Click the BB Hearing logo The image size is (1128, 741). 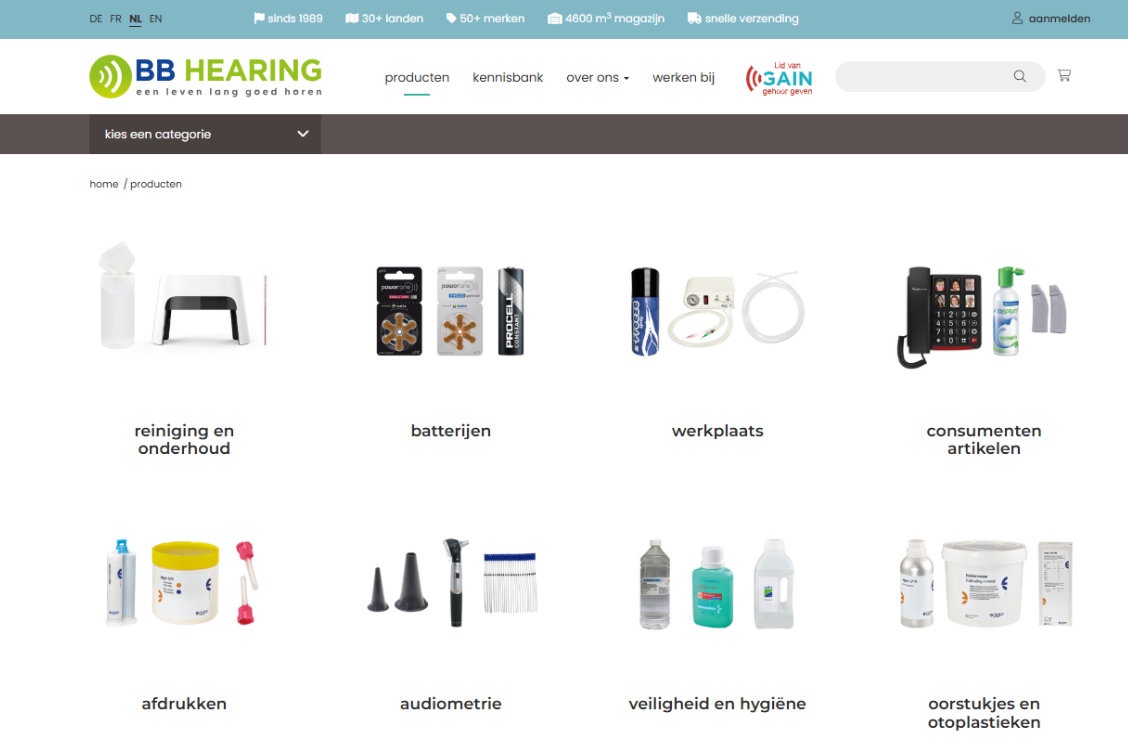pos(206,76)
